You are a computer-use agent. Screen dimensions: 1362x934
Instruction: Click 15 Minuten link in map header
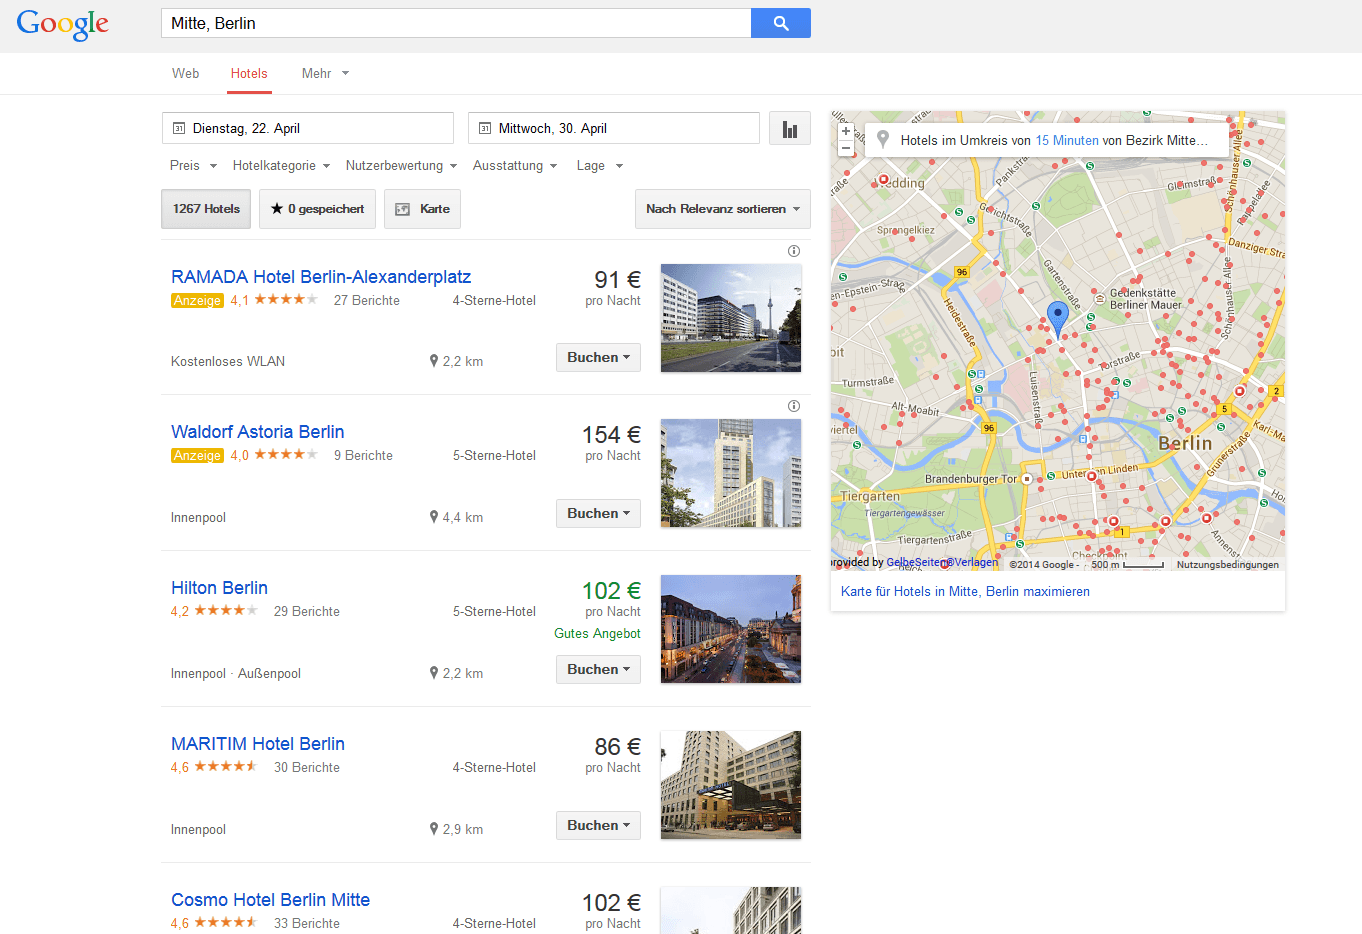coord(1067,140)
